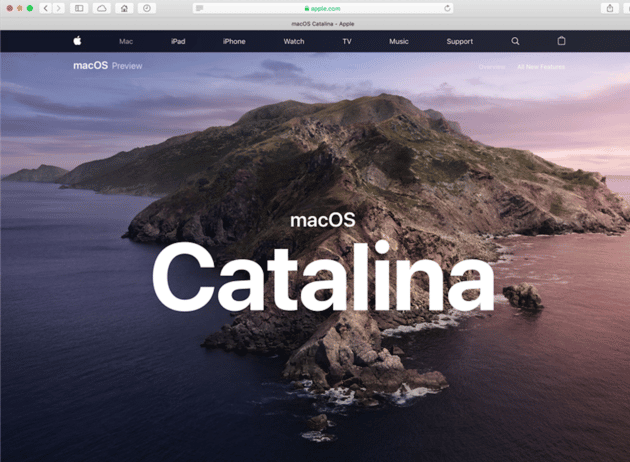Image resolution: width=630 pixels, height=462 pixels.
Task: Go back with the Safari back arrow
Action: (46, 8)
